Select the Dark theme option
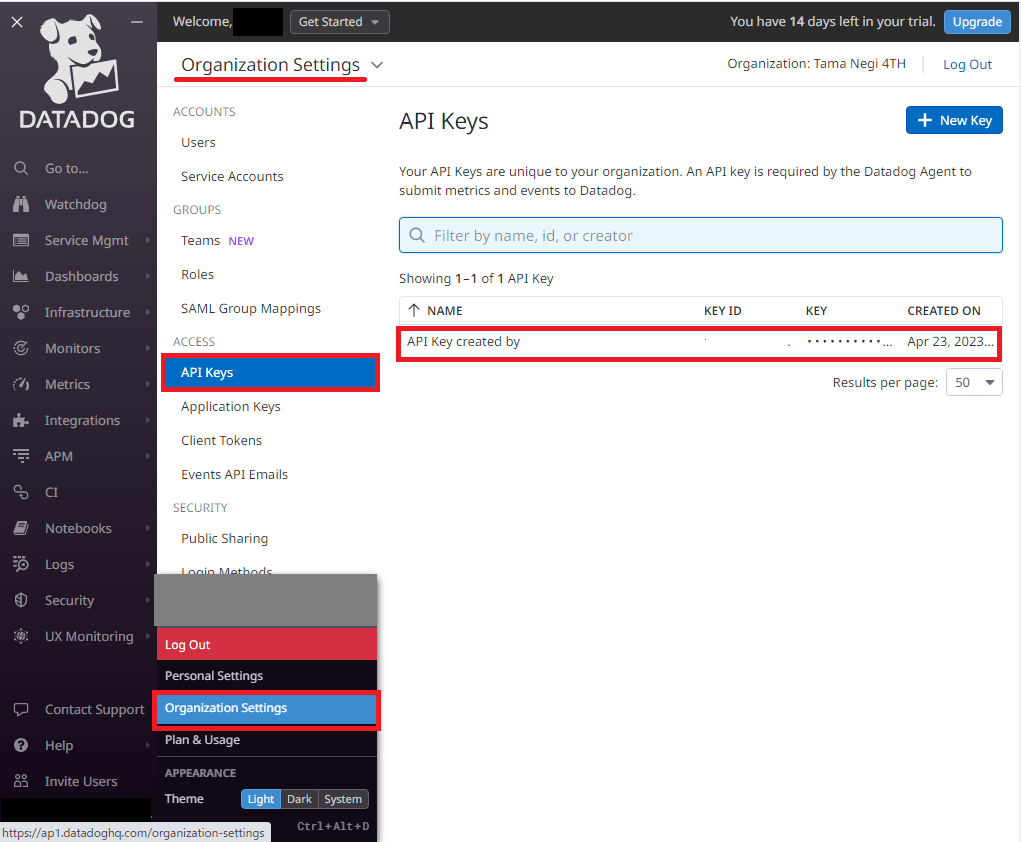1021x842 pixels. point(300,799)
